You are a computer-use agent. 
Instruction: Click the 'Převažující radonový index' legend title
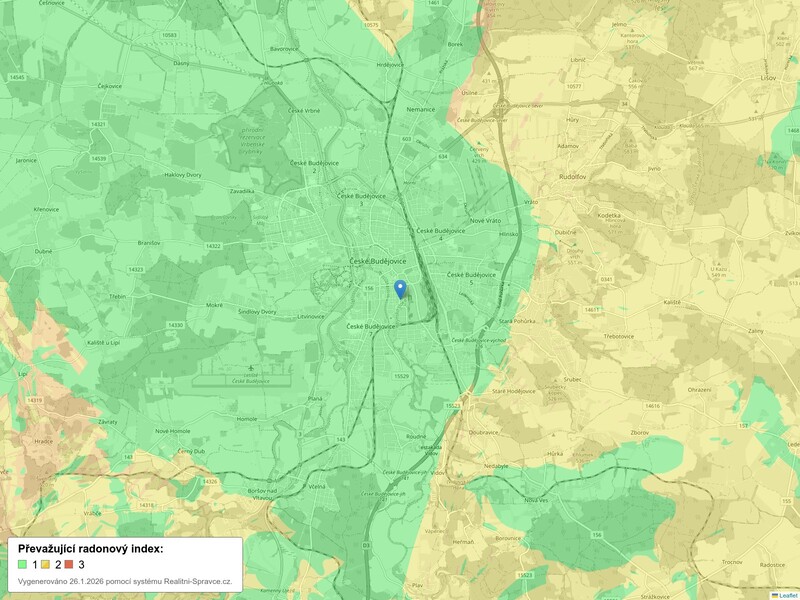90,549
